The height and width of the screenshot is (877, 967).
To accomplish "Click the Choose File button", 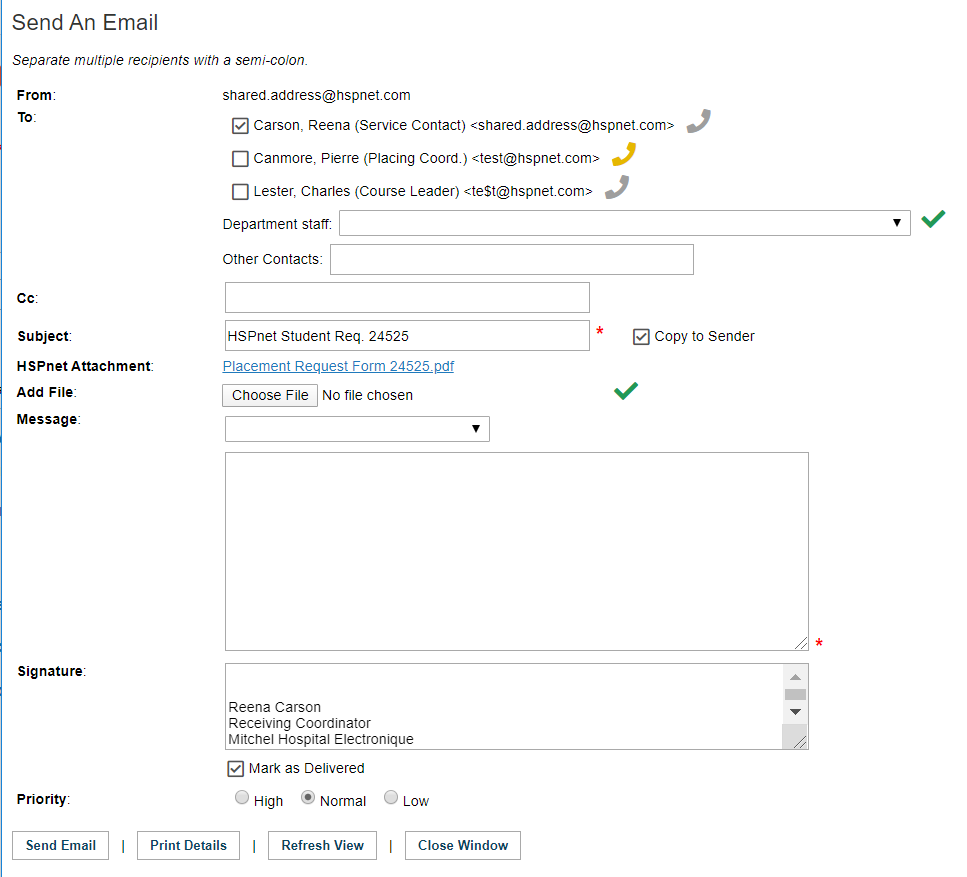I will click(x=270, y=395).
